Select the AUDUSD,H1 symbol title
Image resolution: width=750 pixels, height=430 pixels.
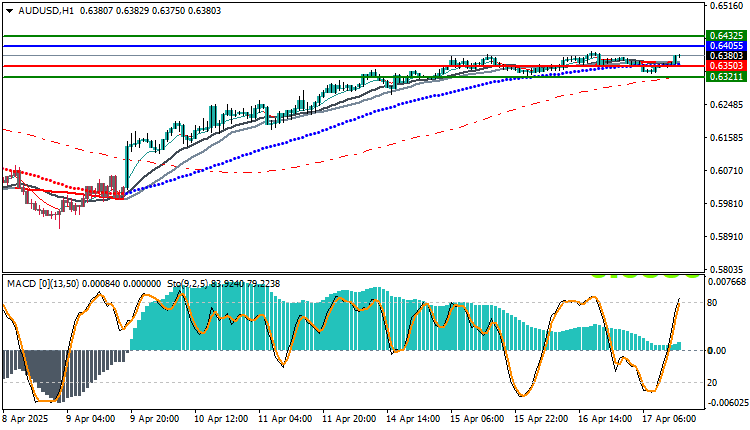pos(46,11)
